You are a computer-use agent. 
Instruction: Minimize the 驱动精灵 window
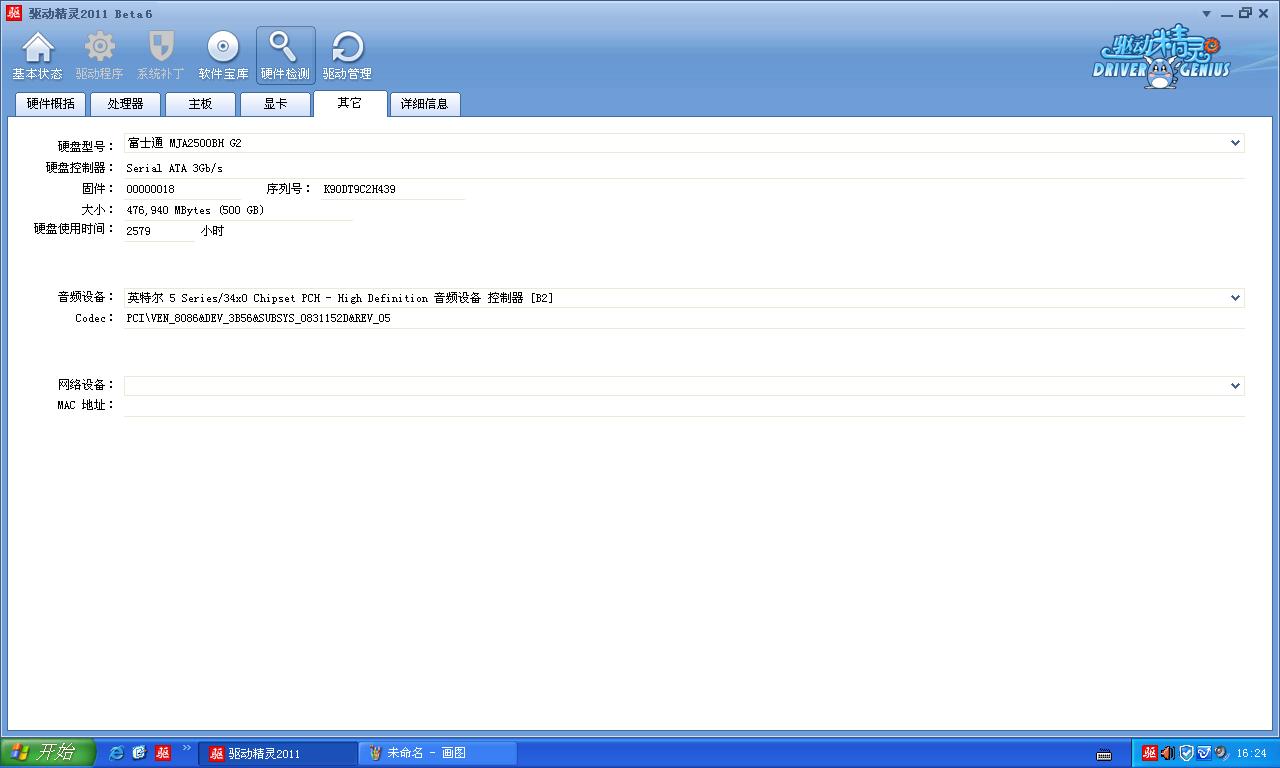point(1226,14)
